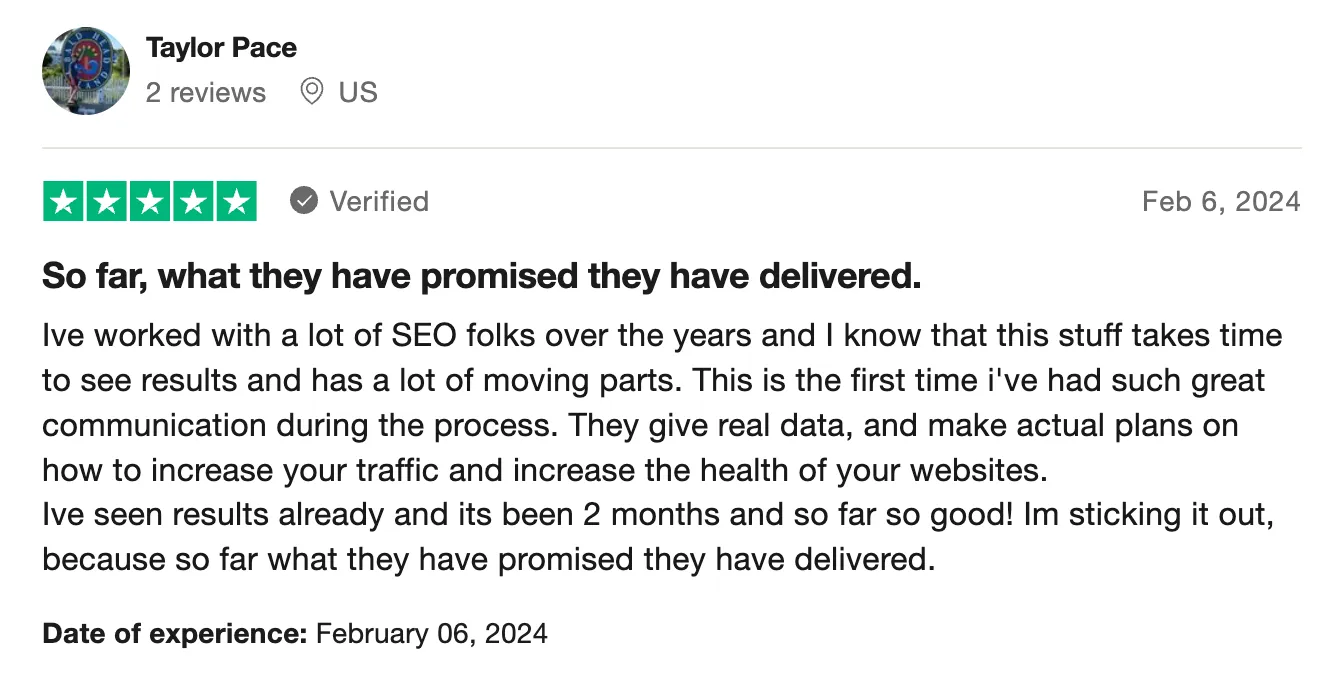
Task: Click the Feb 6, 2024 review date
Action: tap(1221, 201)
